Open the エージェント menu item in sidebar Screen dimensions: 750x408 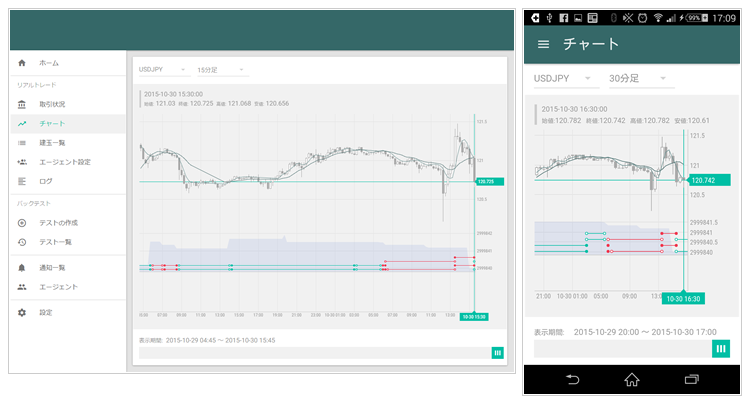tap(68, 287)
